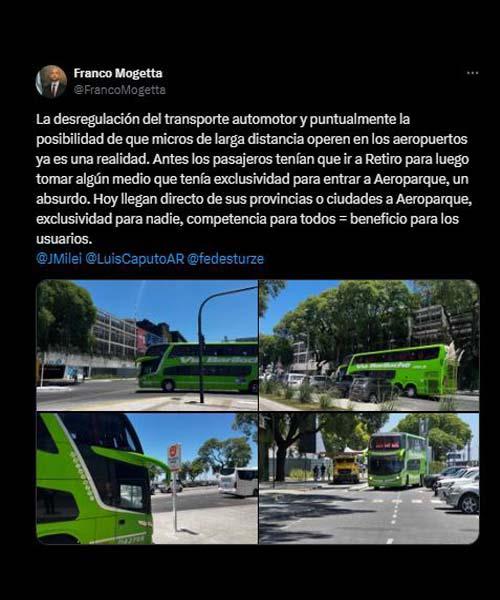Click the yellow truck beside the green bus
This screenshot has width=500, height=600.
click(346, 468)
